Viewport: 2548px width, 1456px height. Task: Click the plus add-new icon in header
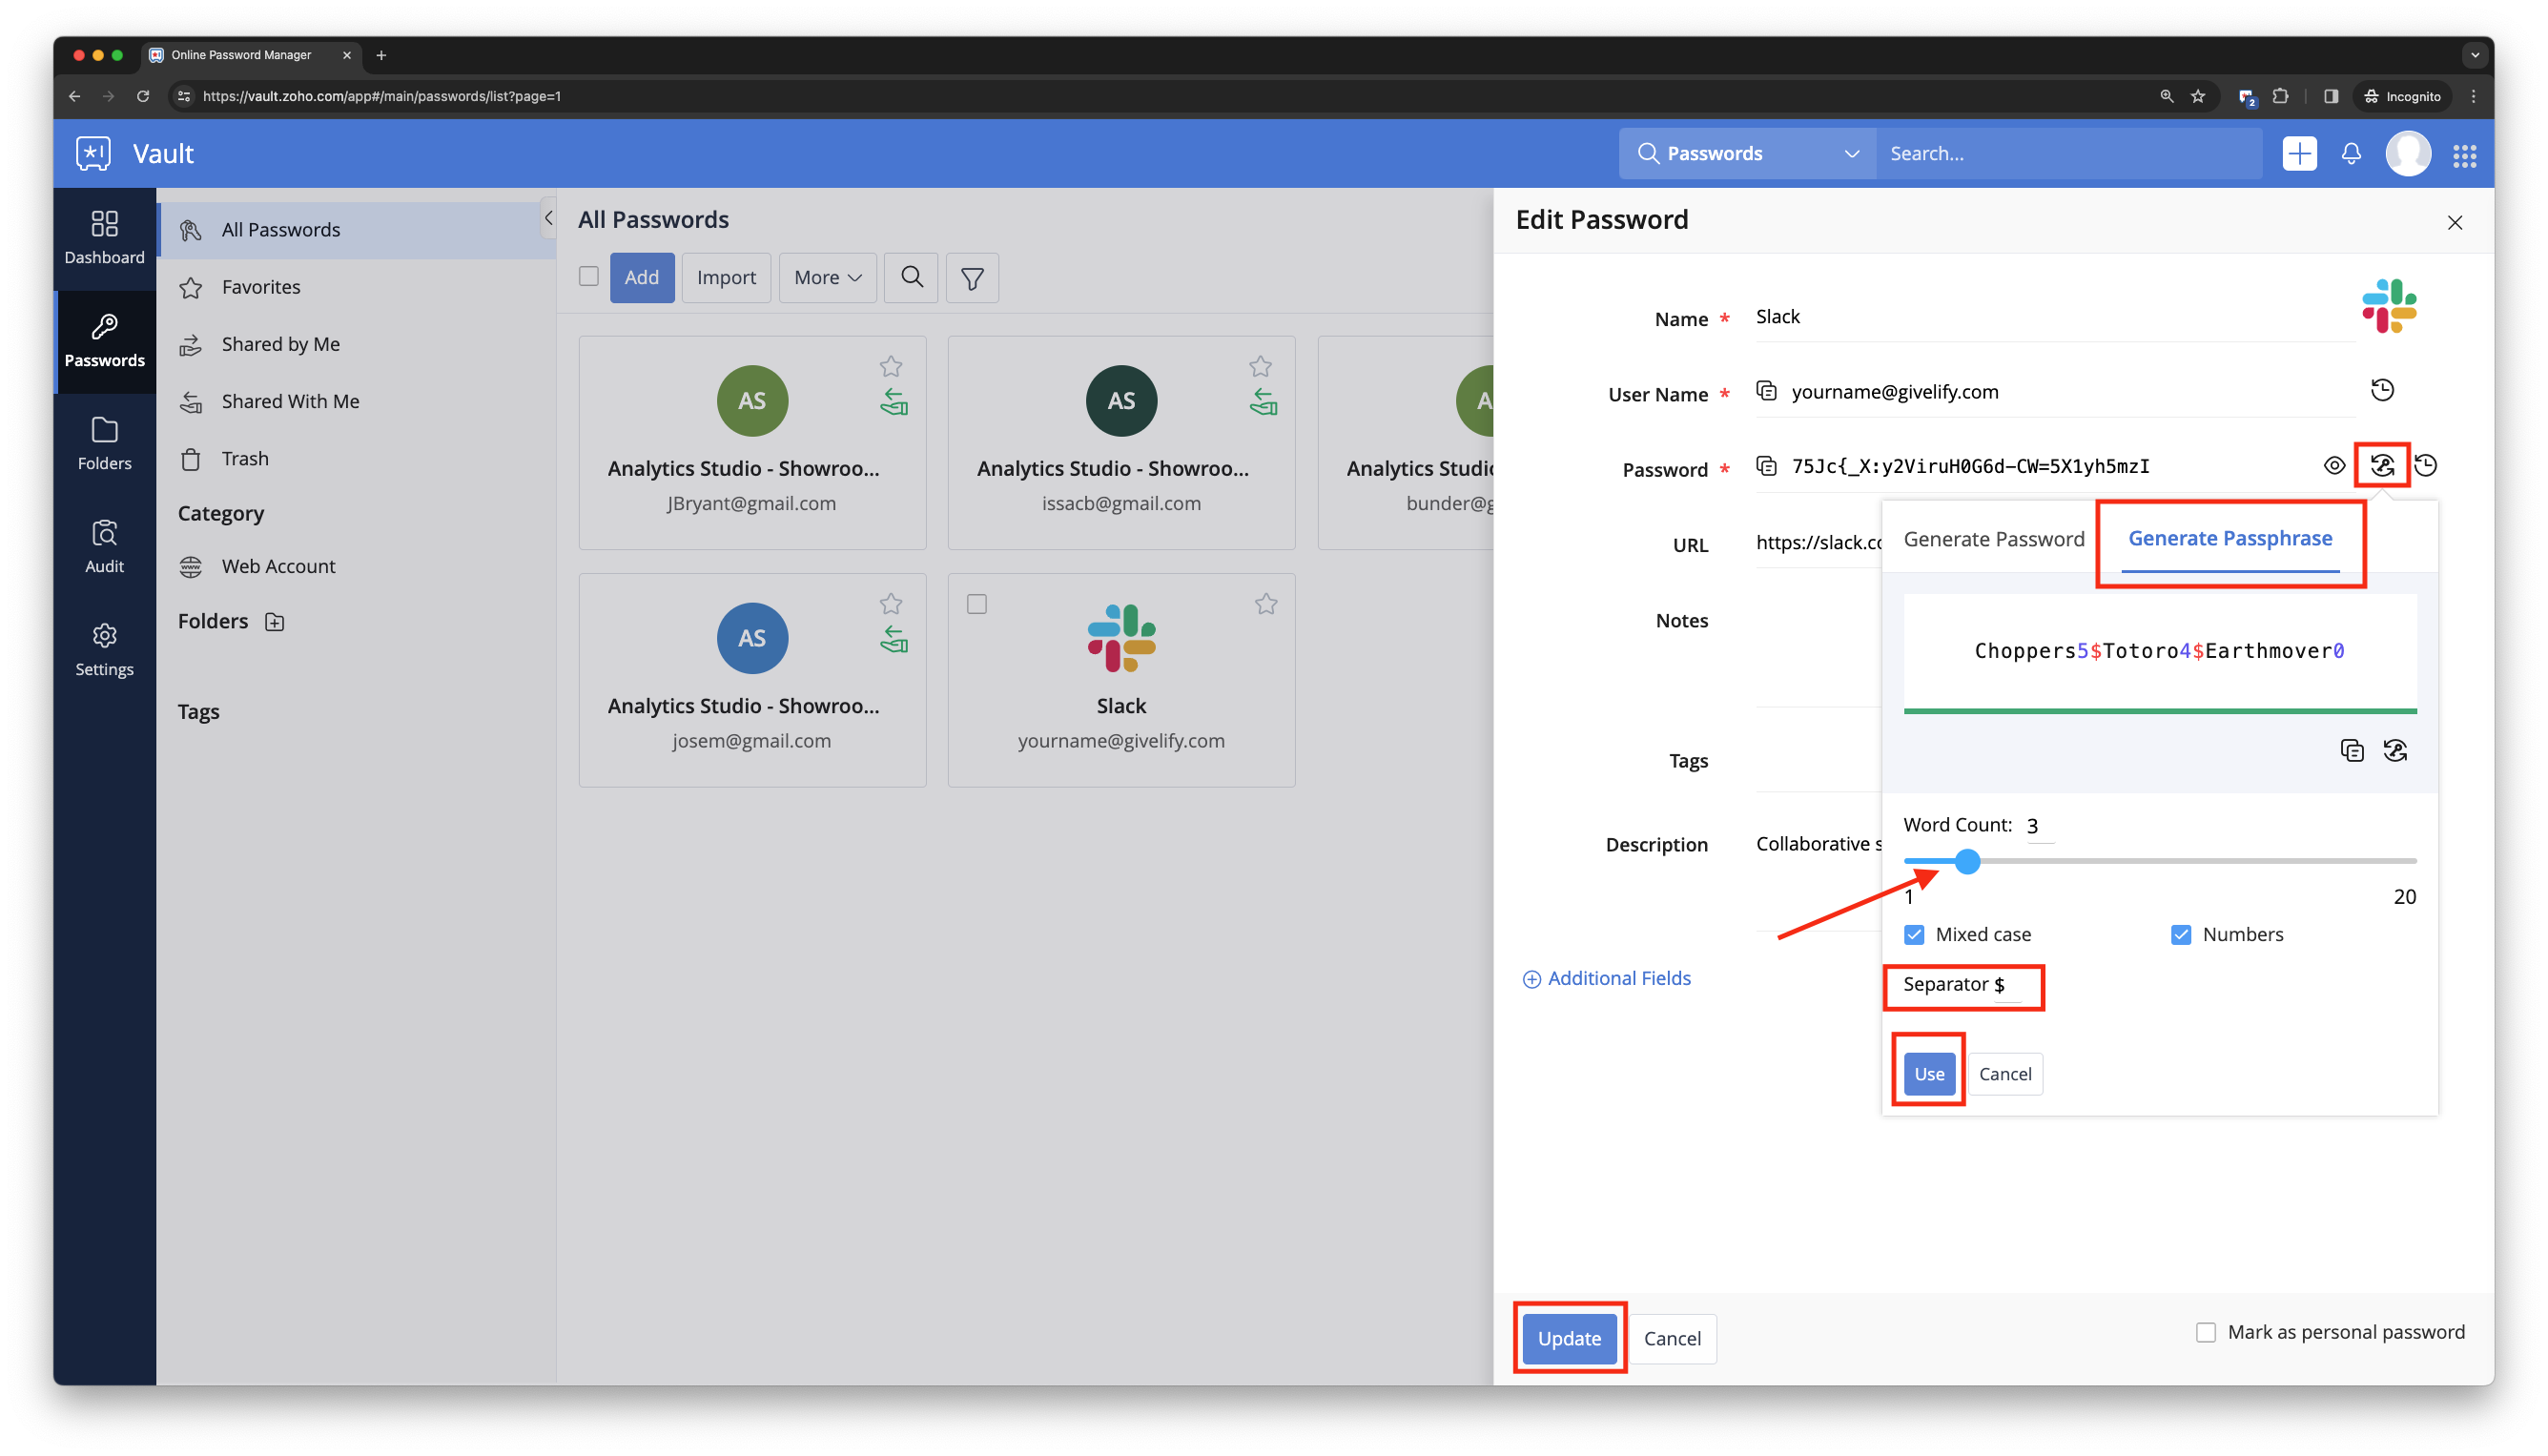[x=2299, y=153]
